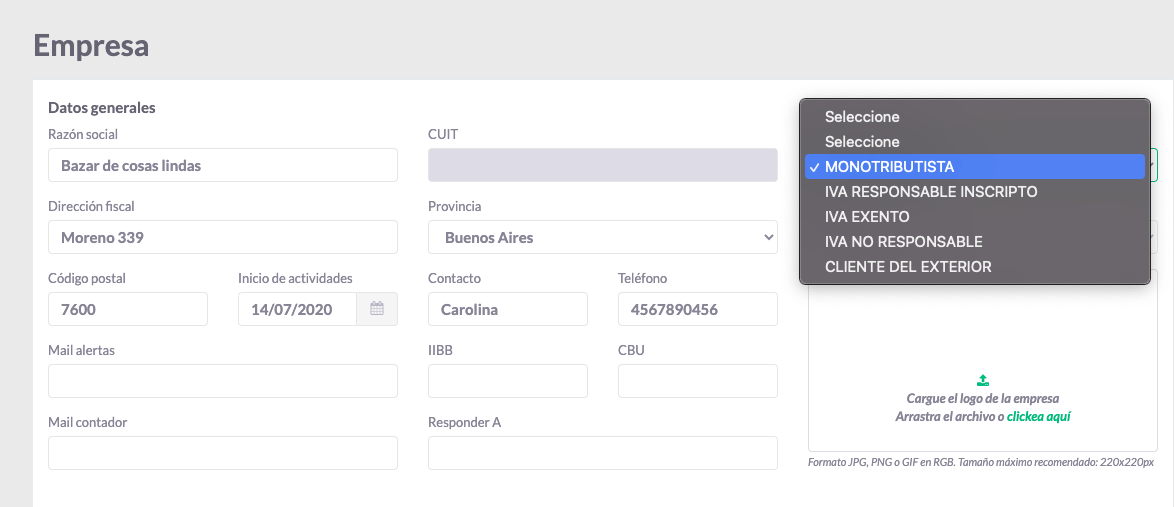The height and width of the screenshot is (507, 1174).
Task: Select IVA NO RESPONSABLE option
Action: click(975, 242)
